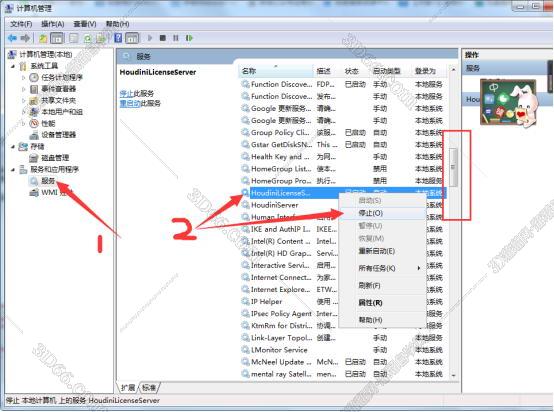554x412 pixels.
Task: Click the 共享文件夹 icon in the tree
Action: tap(34, 101)
